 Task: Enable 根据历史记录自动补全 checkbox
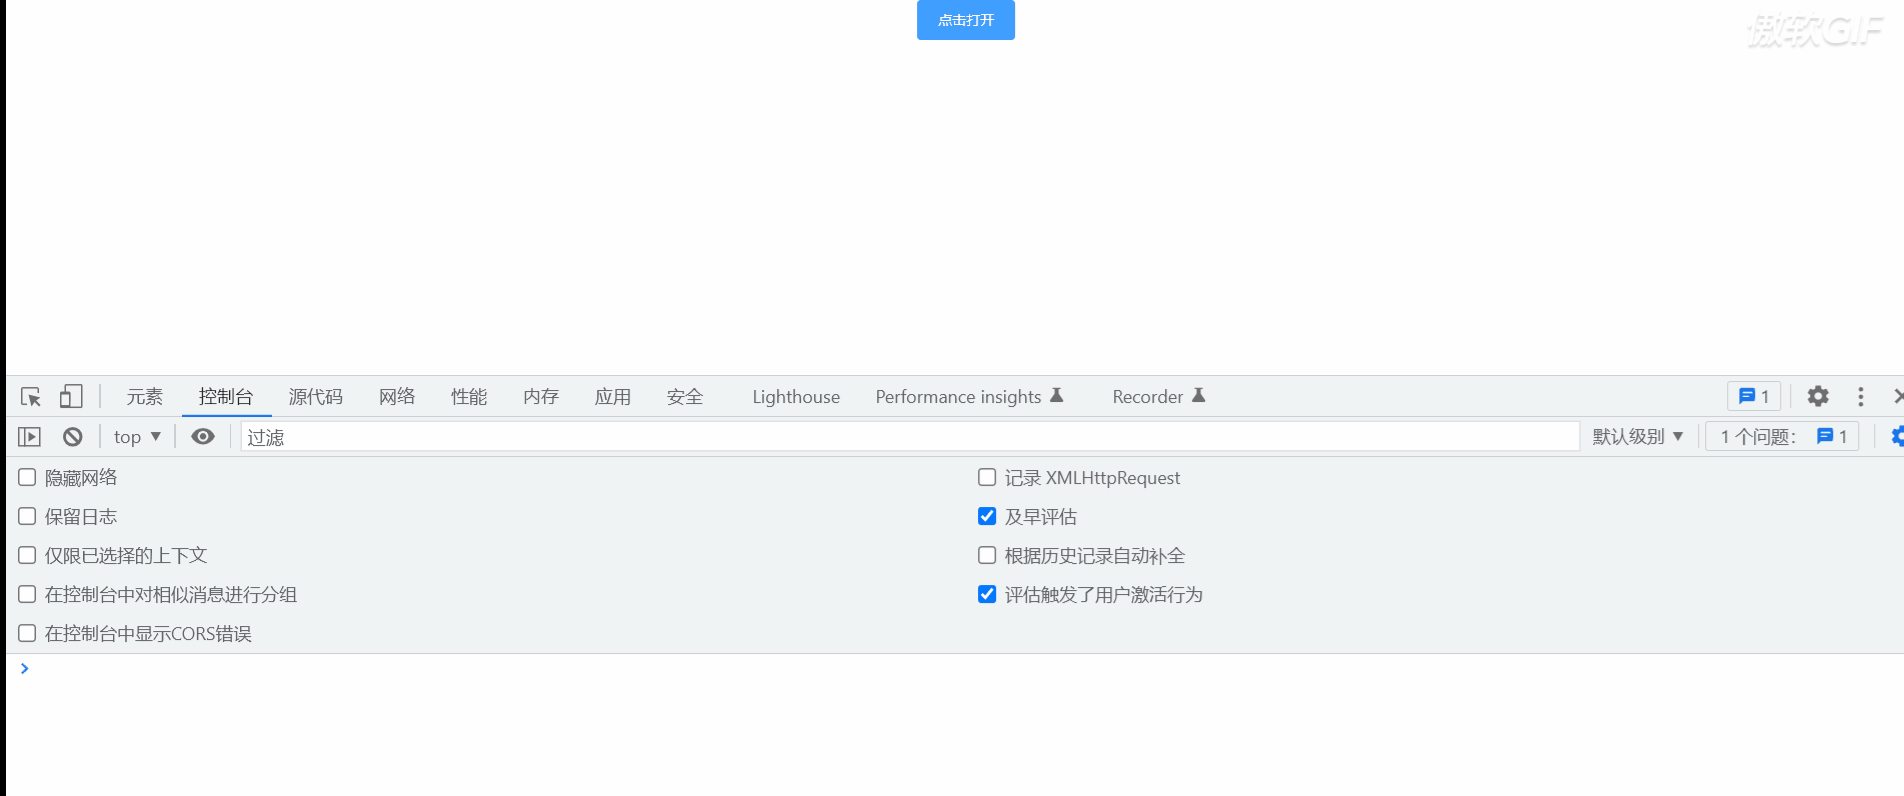987,556
